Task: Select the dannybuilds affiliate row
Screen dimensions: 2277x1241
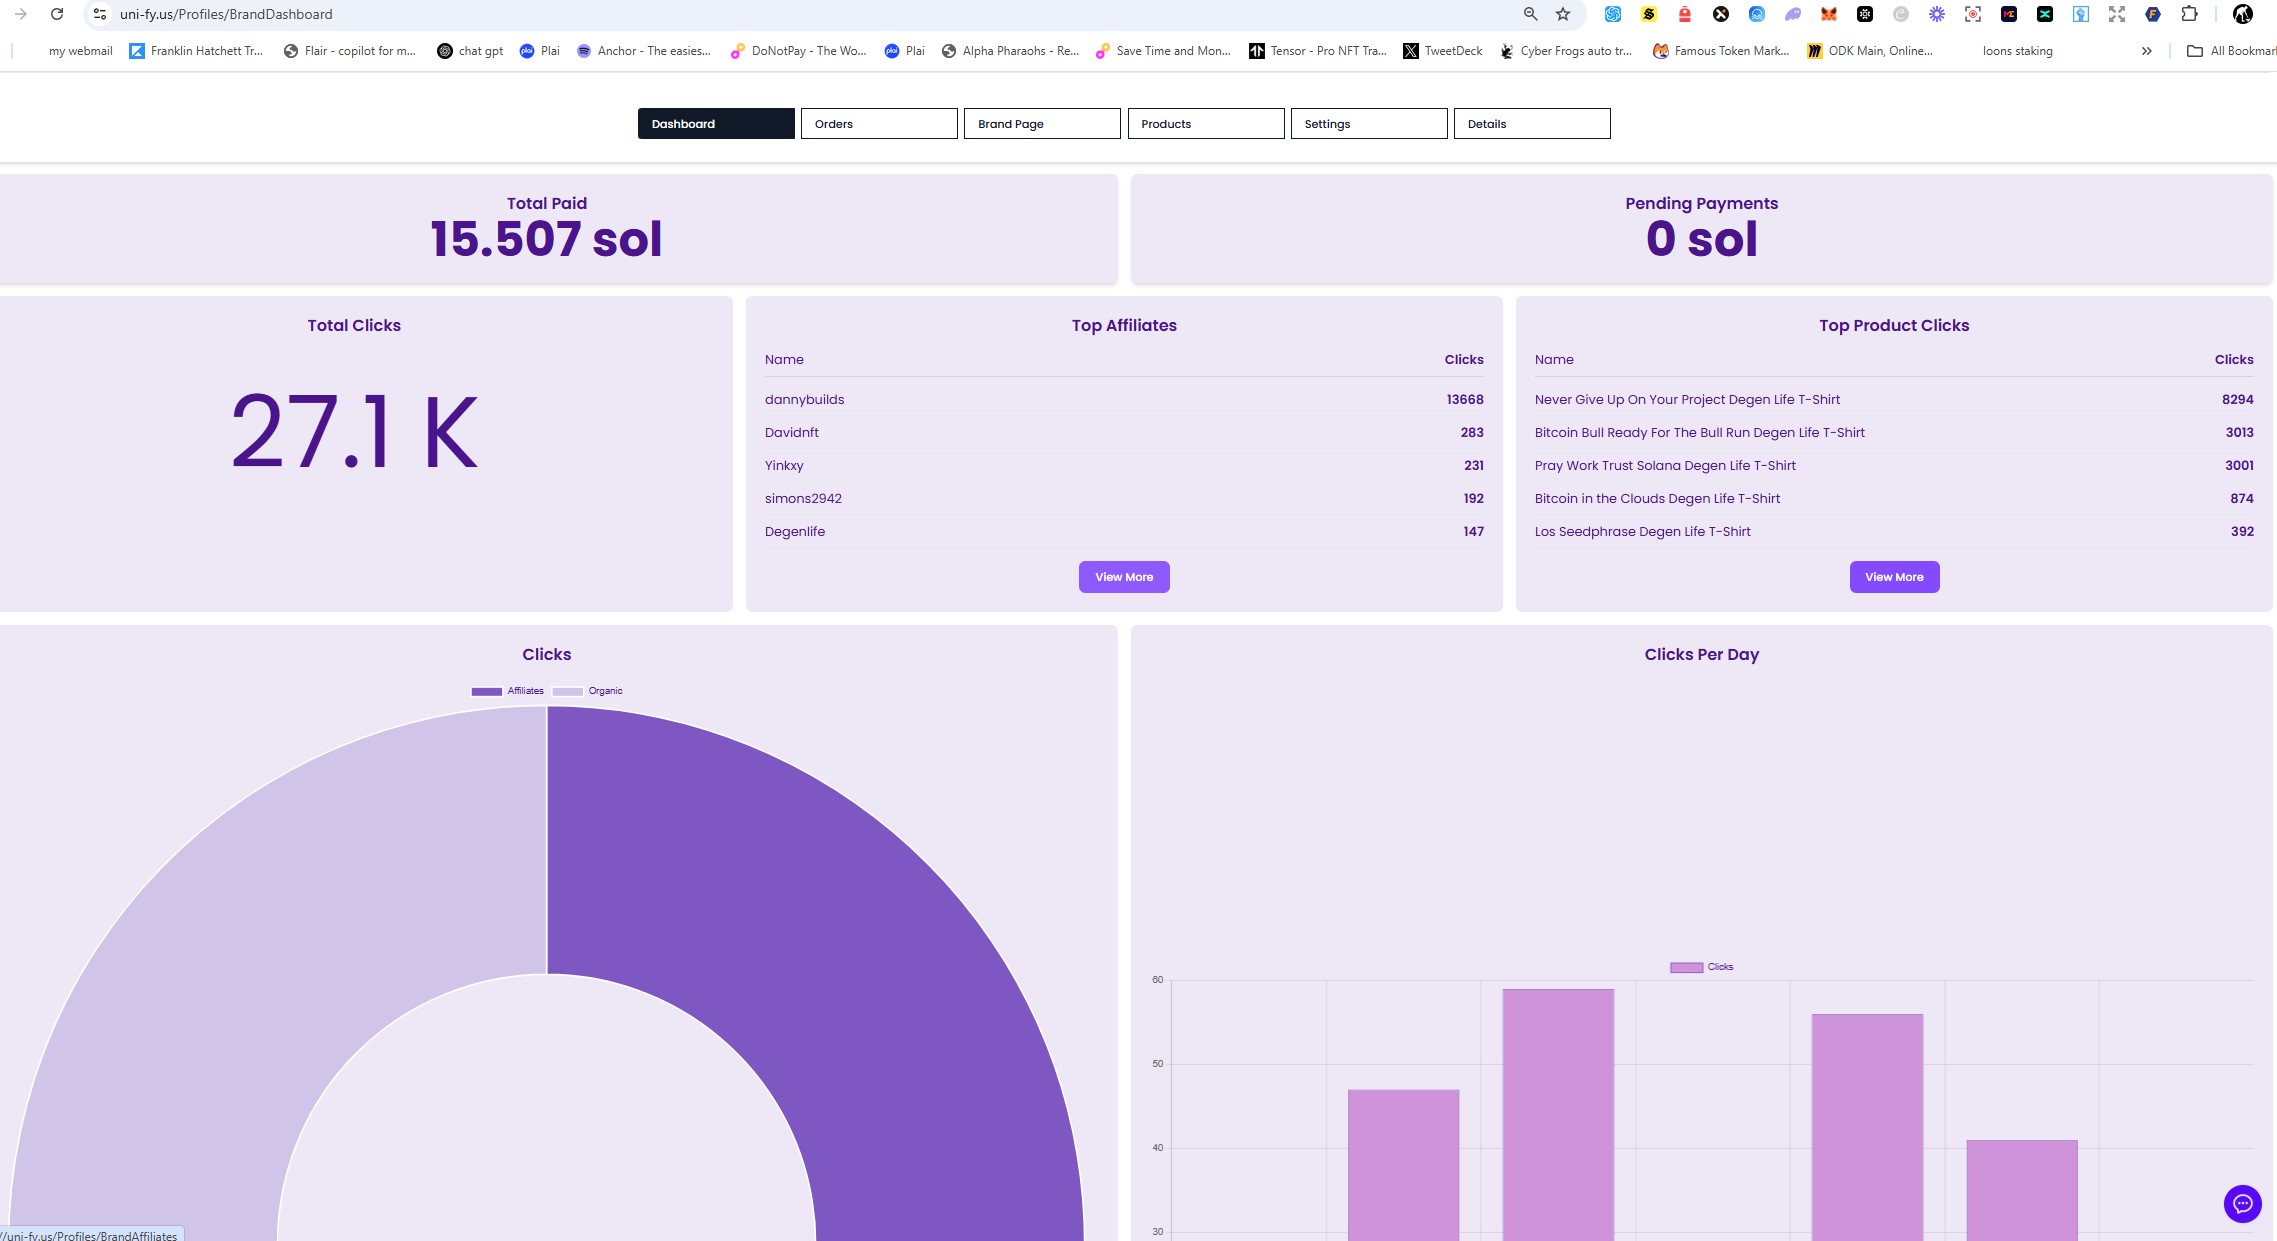Action: coord(1124,399)
